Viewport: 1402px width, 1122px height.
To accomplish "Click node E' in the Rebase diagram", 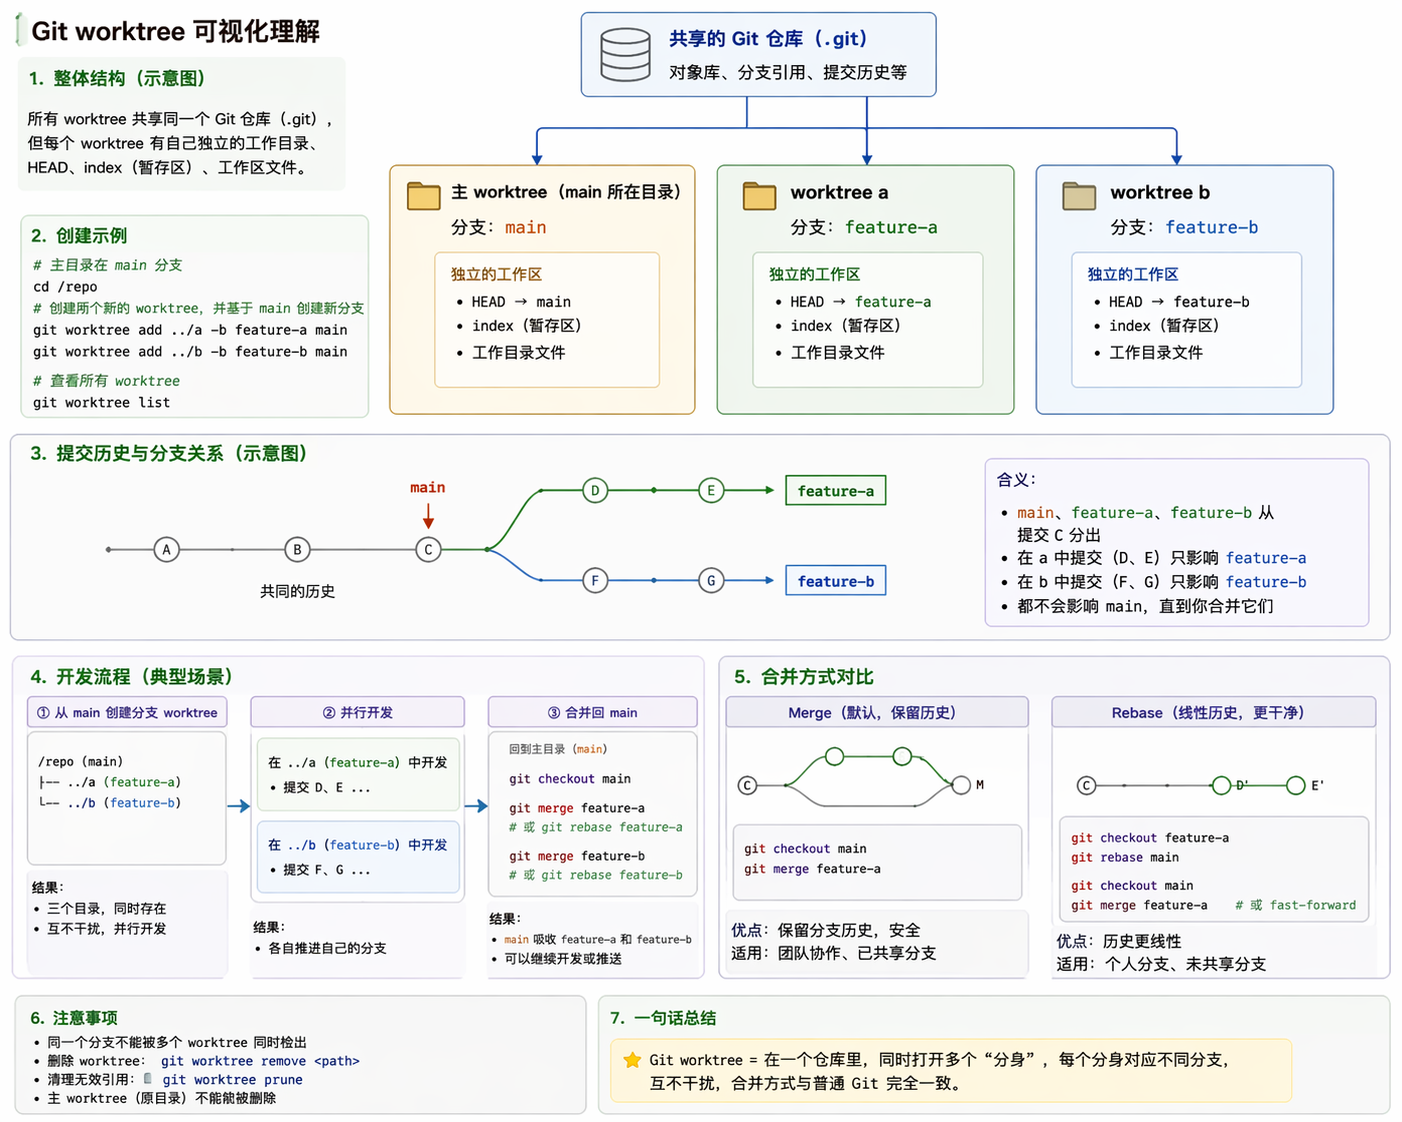I will click(1296, 785).
